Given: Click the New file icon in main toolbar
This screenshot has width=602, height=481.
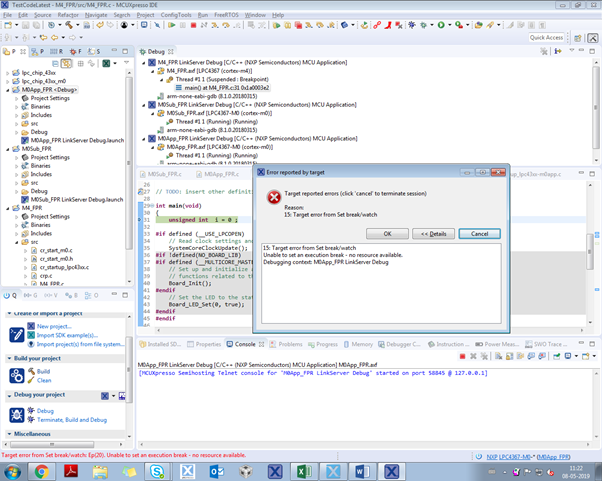Looking at the screenshot, I should tap(8, 25).
